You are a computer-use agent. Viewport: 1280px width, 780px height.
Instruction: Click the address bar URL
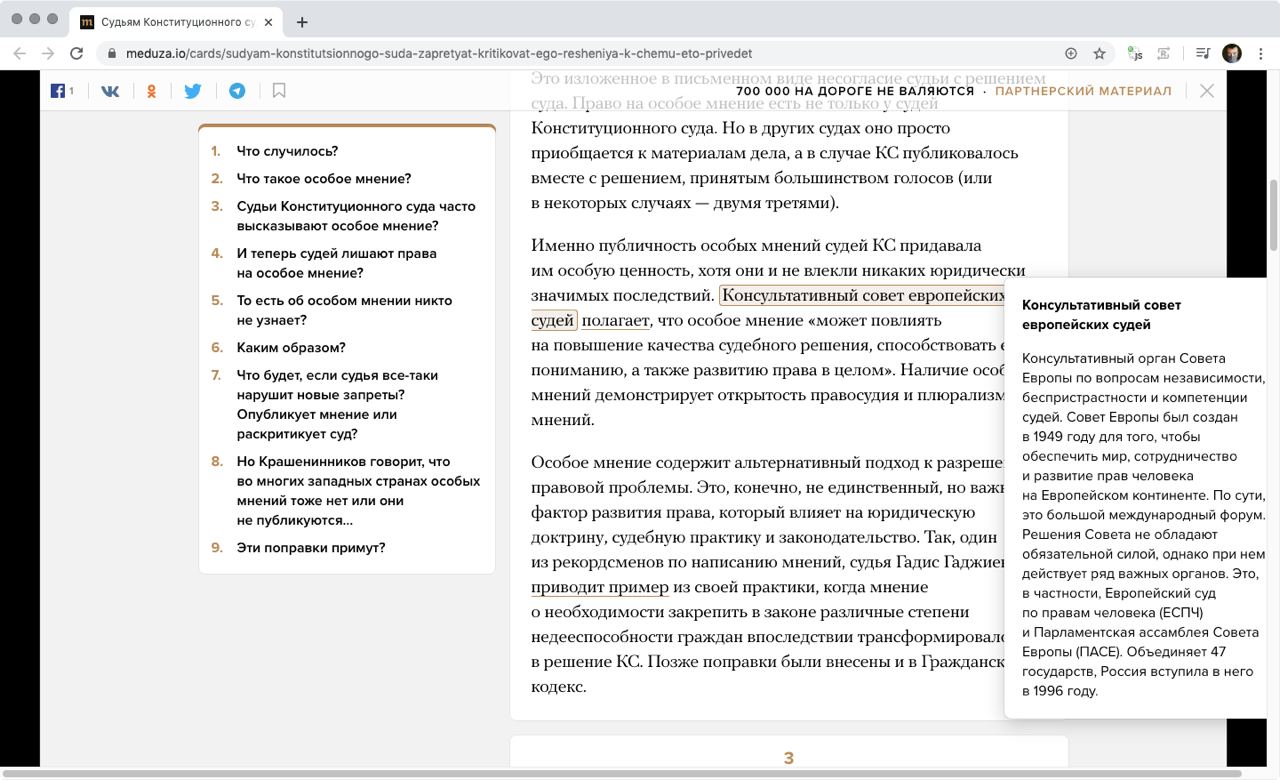tap(439, 53)
